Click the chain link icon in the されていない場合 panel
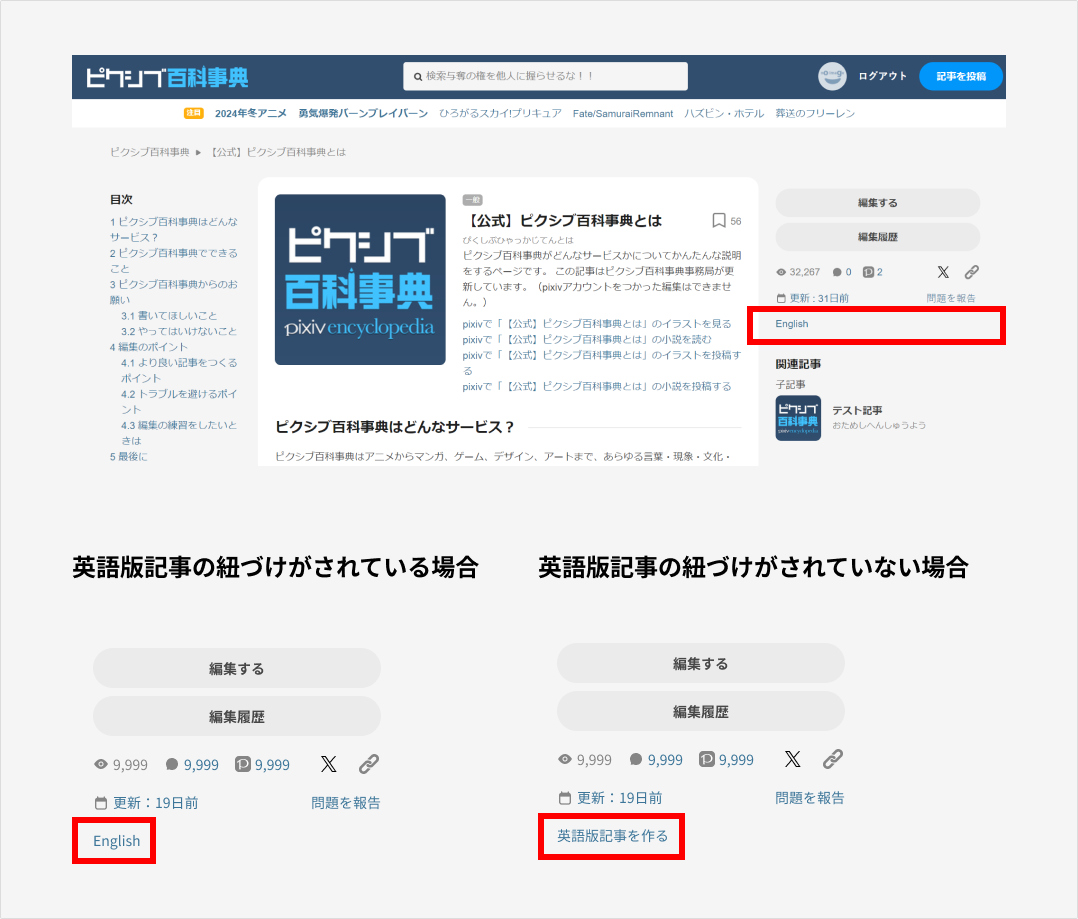Screen dimensions: 1078x919 [x=833, y=759]
